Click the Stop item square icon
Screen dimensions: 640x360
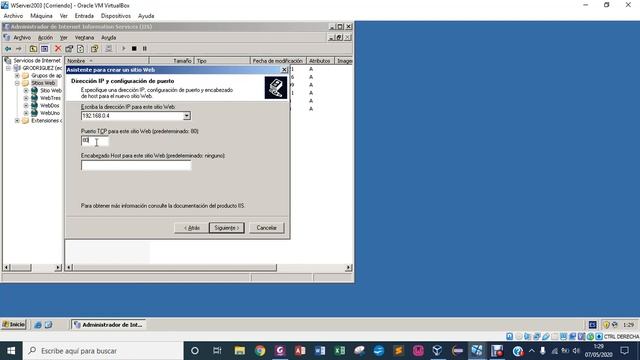click(134, 49)
